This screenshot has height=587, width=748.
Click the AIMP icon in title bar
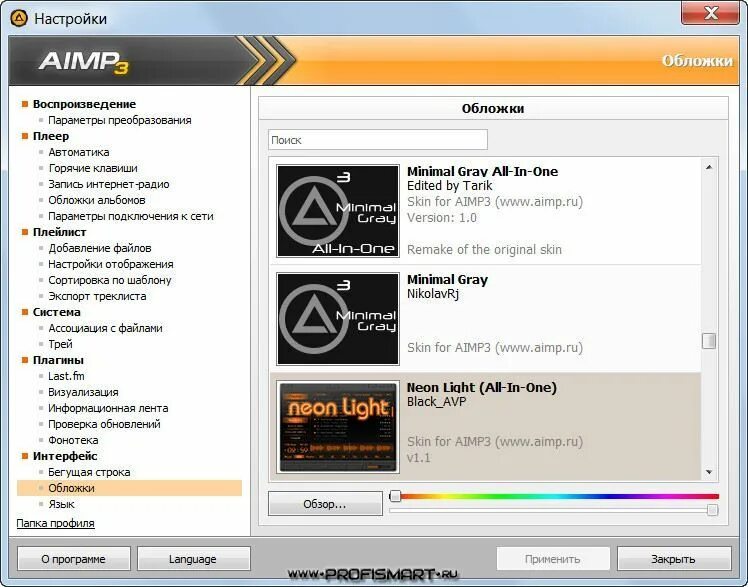pyautogui.click(x=19, y=18)
